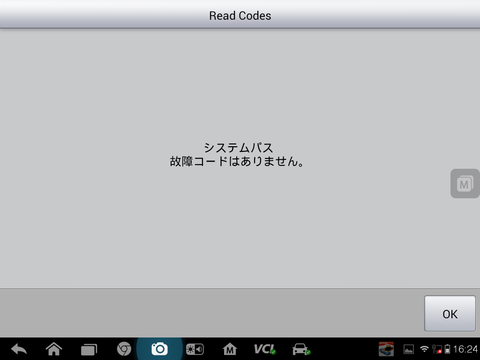Take a screenshot with the camera icon

point(159,349)
